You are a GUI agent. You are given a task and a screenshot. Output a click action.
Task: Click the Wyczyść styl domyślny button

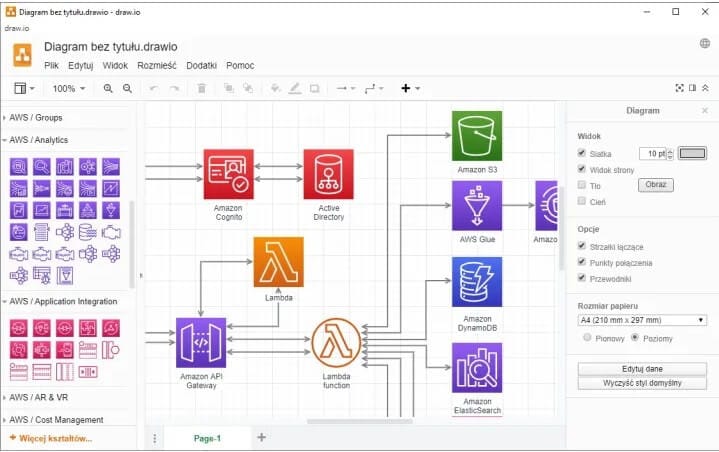pyautogui.click(x=642, y=383)
